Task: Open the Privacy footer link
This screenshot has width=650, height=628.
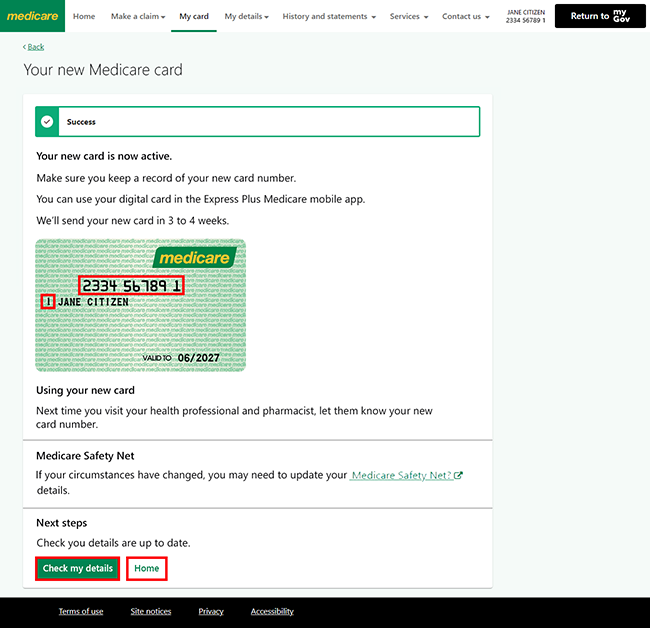Action: click(211, 611)
